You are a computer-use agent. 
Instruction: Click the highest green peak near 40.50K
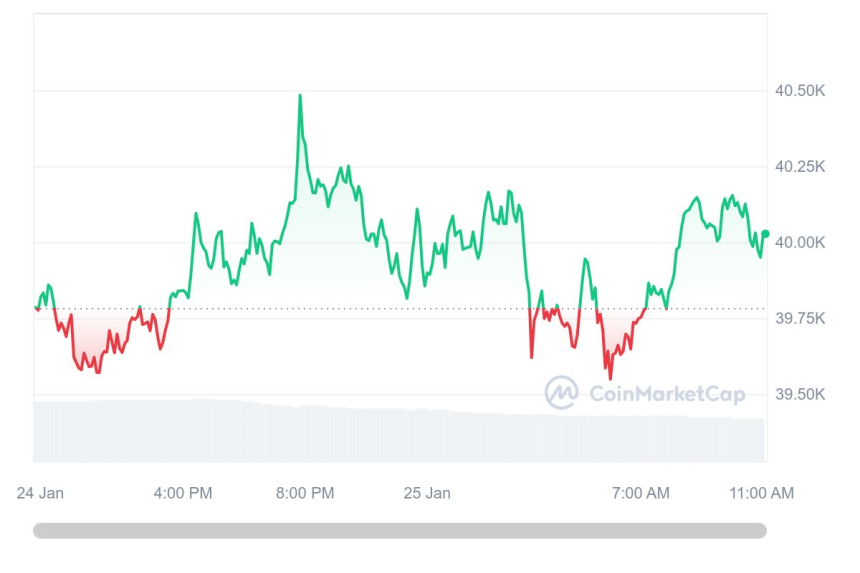[x=300, y=96]
